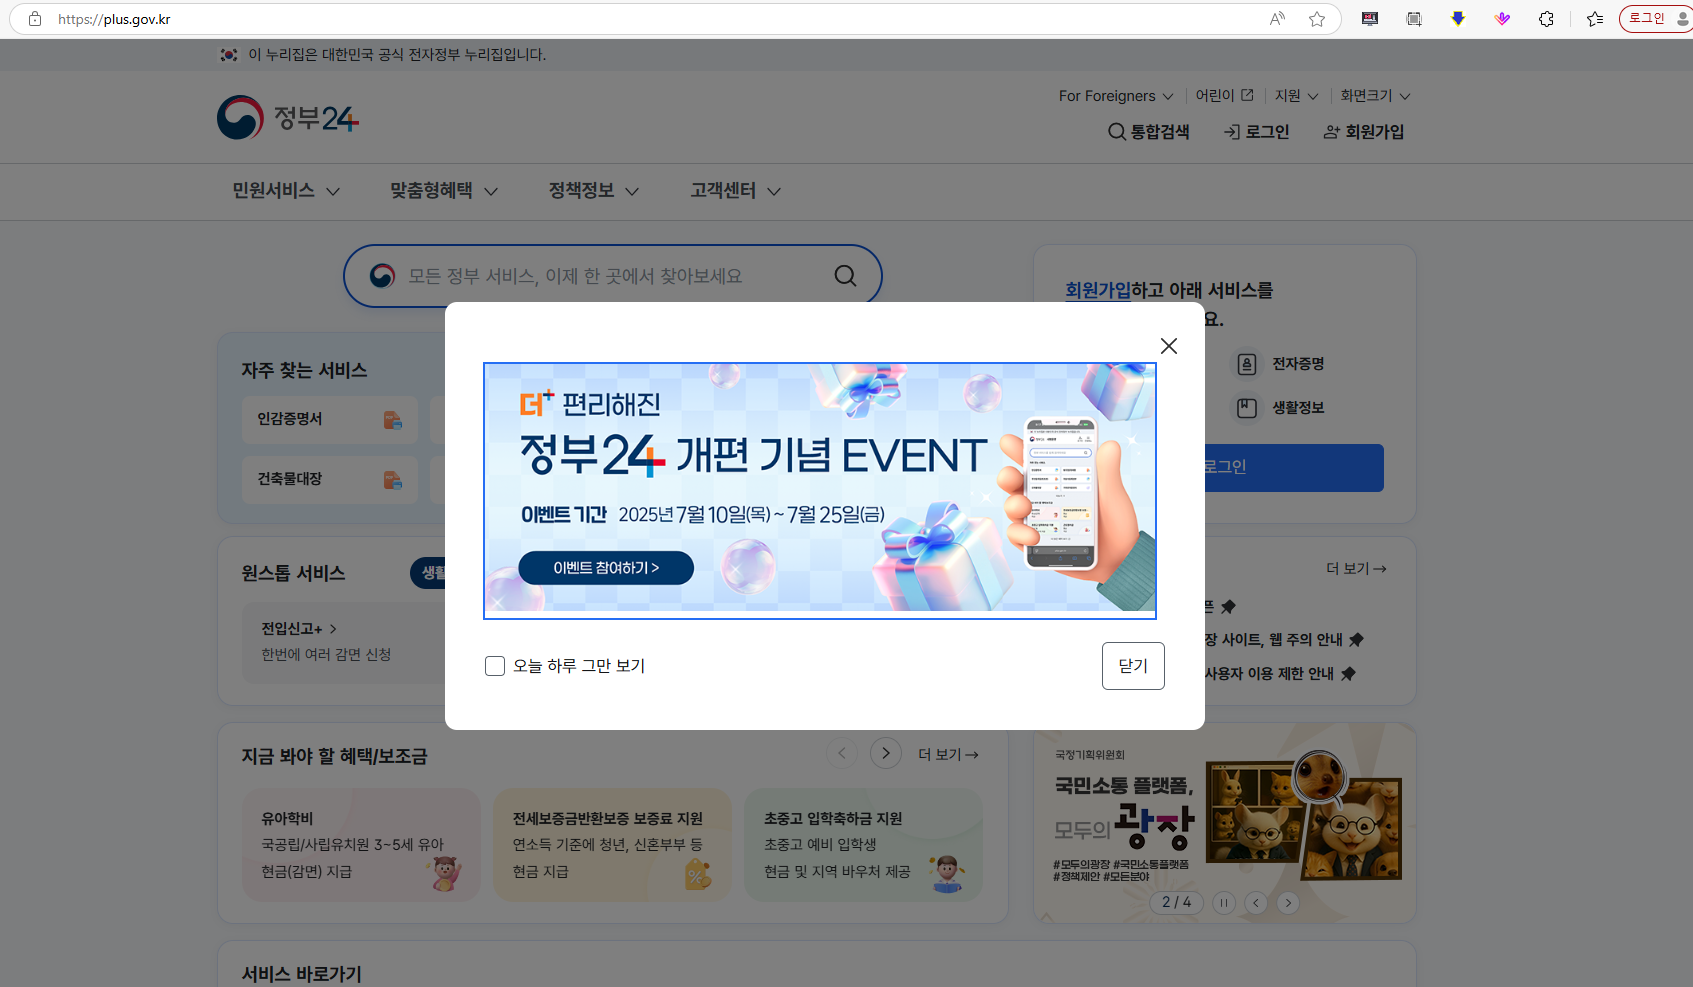The width and height of the screenshot is (1693, 987).
Task: Open the 정책정보 menu
Action: [594, 191]
